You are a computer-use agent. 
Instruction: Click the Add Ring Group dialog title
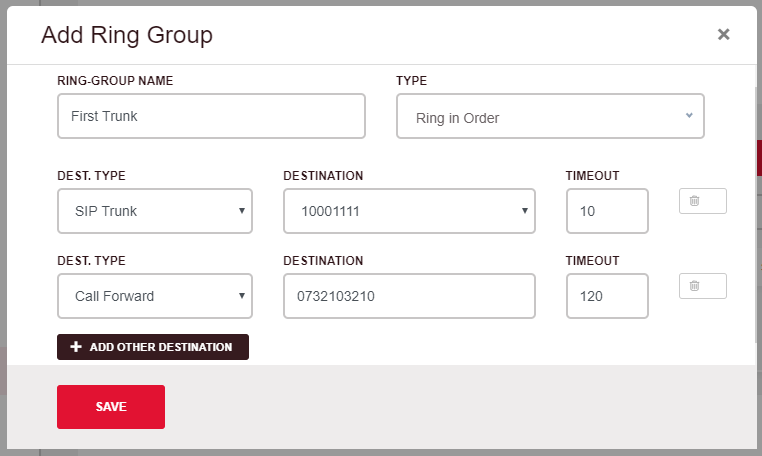coord(127,35)
